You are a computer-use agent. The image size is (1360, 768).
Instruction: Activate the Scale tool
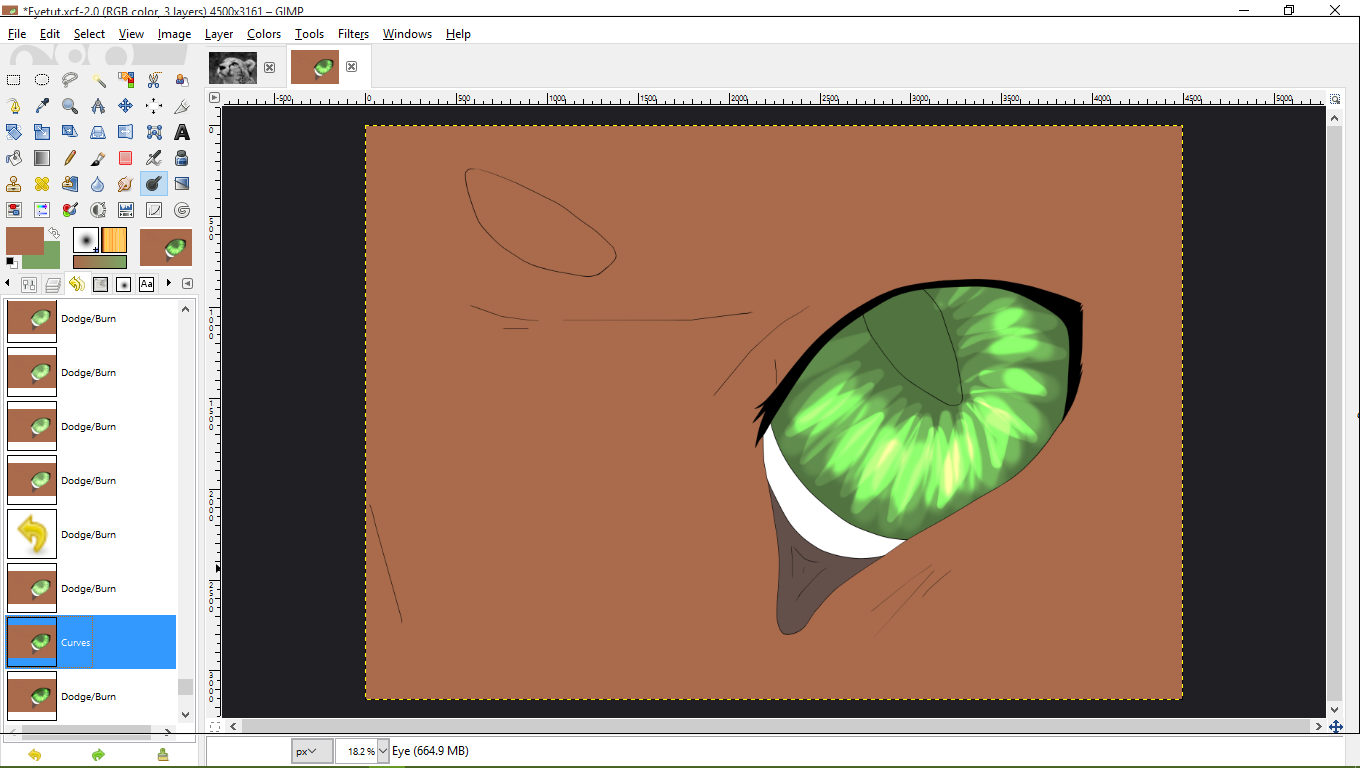42,132
